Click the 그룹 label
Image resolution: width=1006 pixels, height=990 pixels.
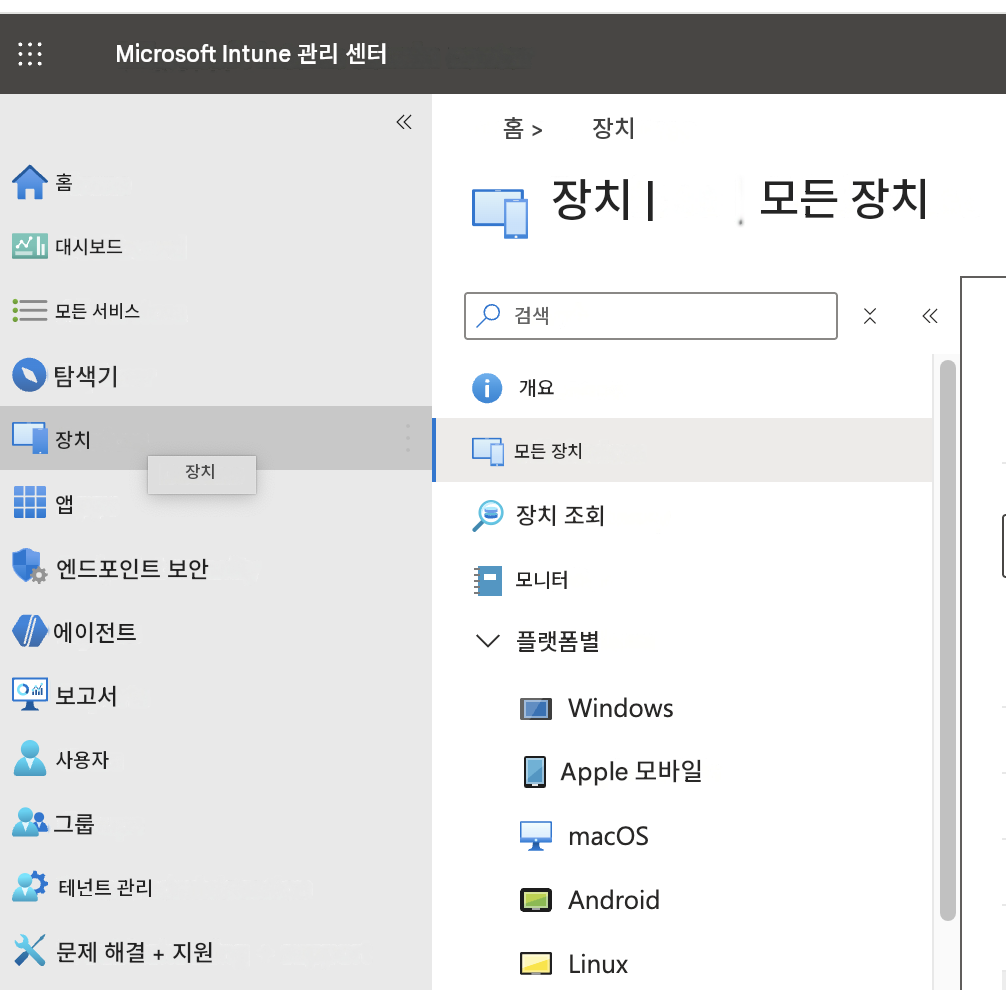tap(73, 823)
